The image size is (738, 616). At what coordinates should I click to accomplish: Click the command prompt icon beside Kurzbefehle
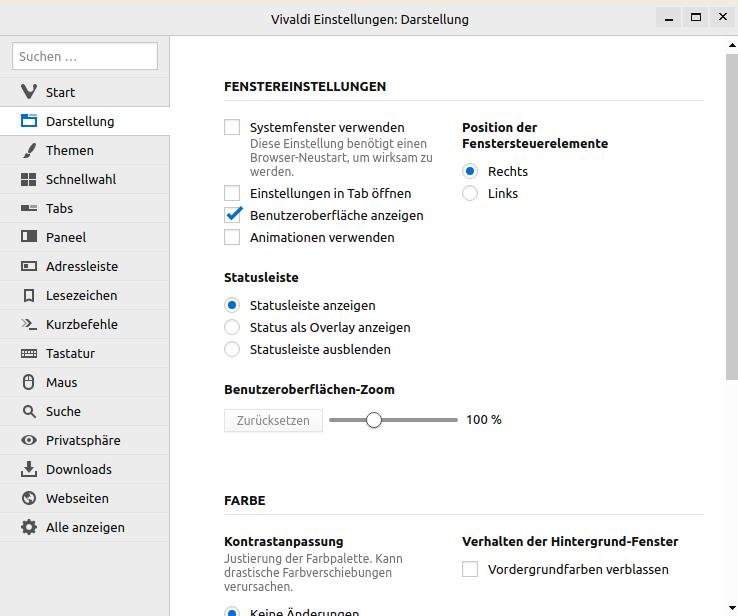click(x=29, y=324)
